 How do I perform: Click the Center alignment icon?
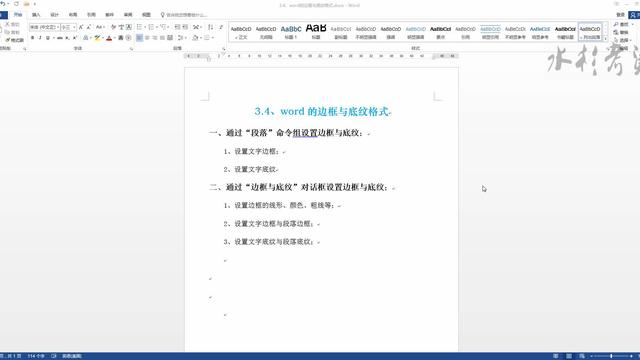point(147,38)
